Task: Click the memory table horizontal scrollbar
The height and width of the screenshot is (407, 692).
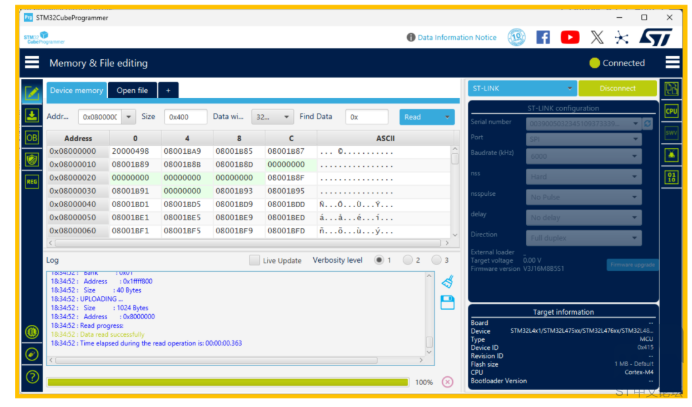Action: point(248,243)
